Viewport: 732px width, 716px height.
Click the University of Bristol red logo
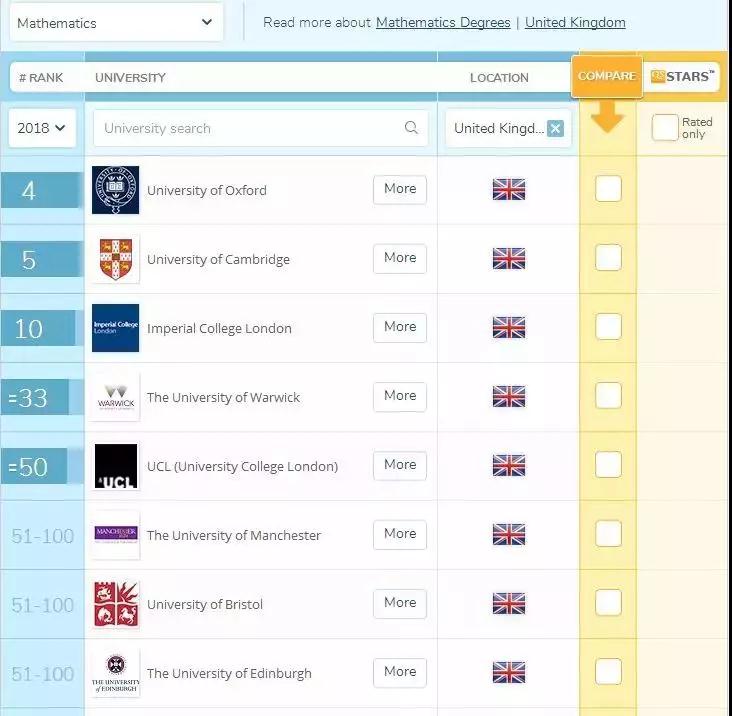(x=115, y=604)
